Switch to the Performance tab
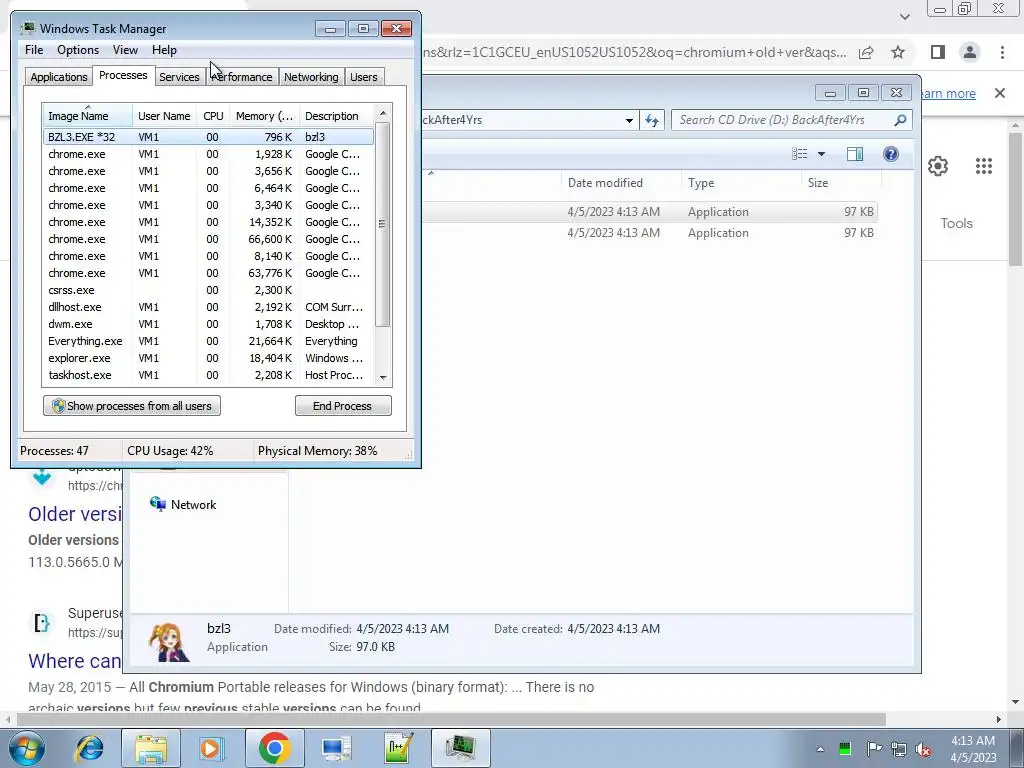This screenshot has height=768, width=1024. point(242,76)
